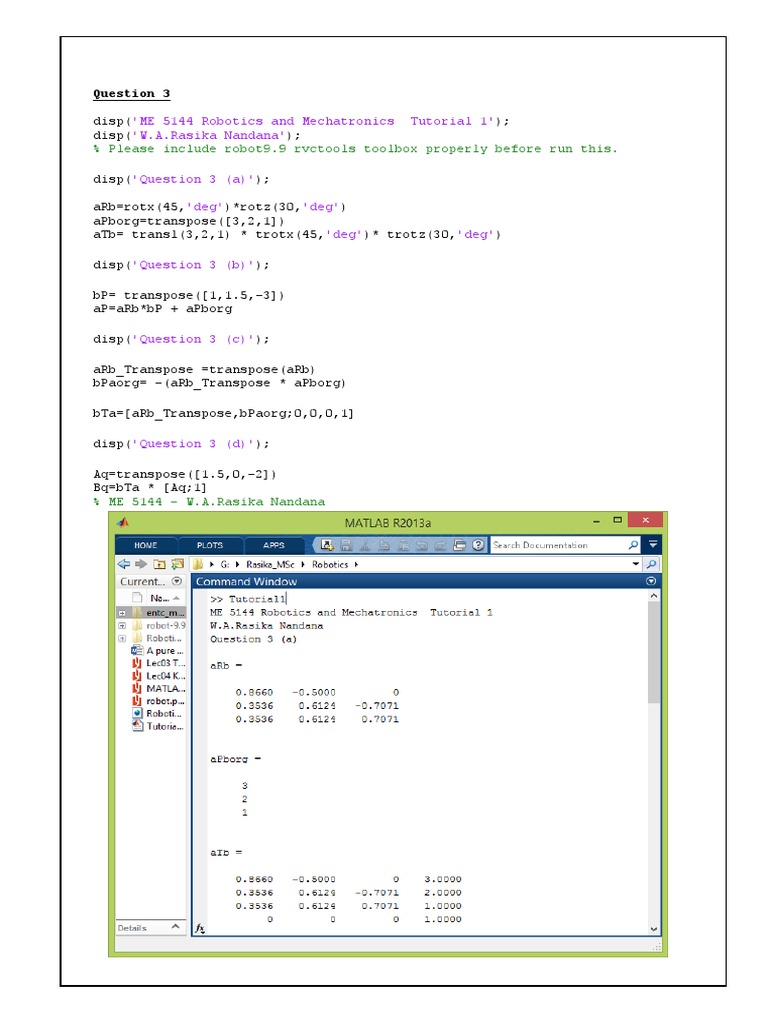Switch to the PLOTS tab
Viewport: 768px width, 1024px height.
click(x=210, y=545)
